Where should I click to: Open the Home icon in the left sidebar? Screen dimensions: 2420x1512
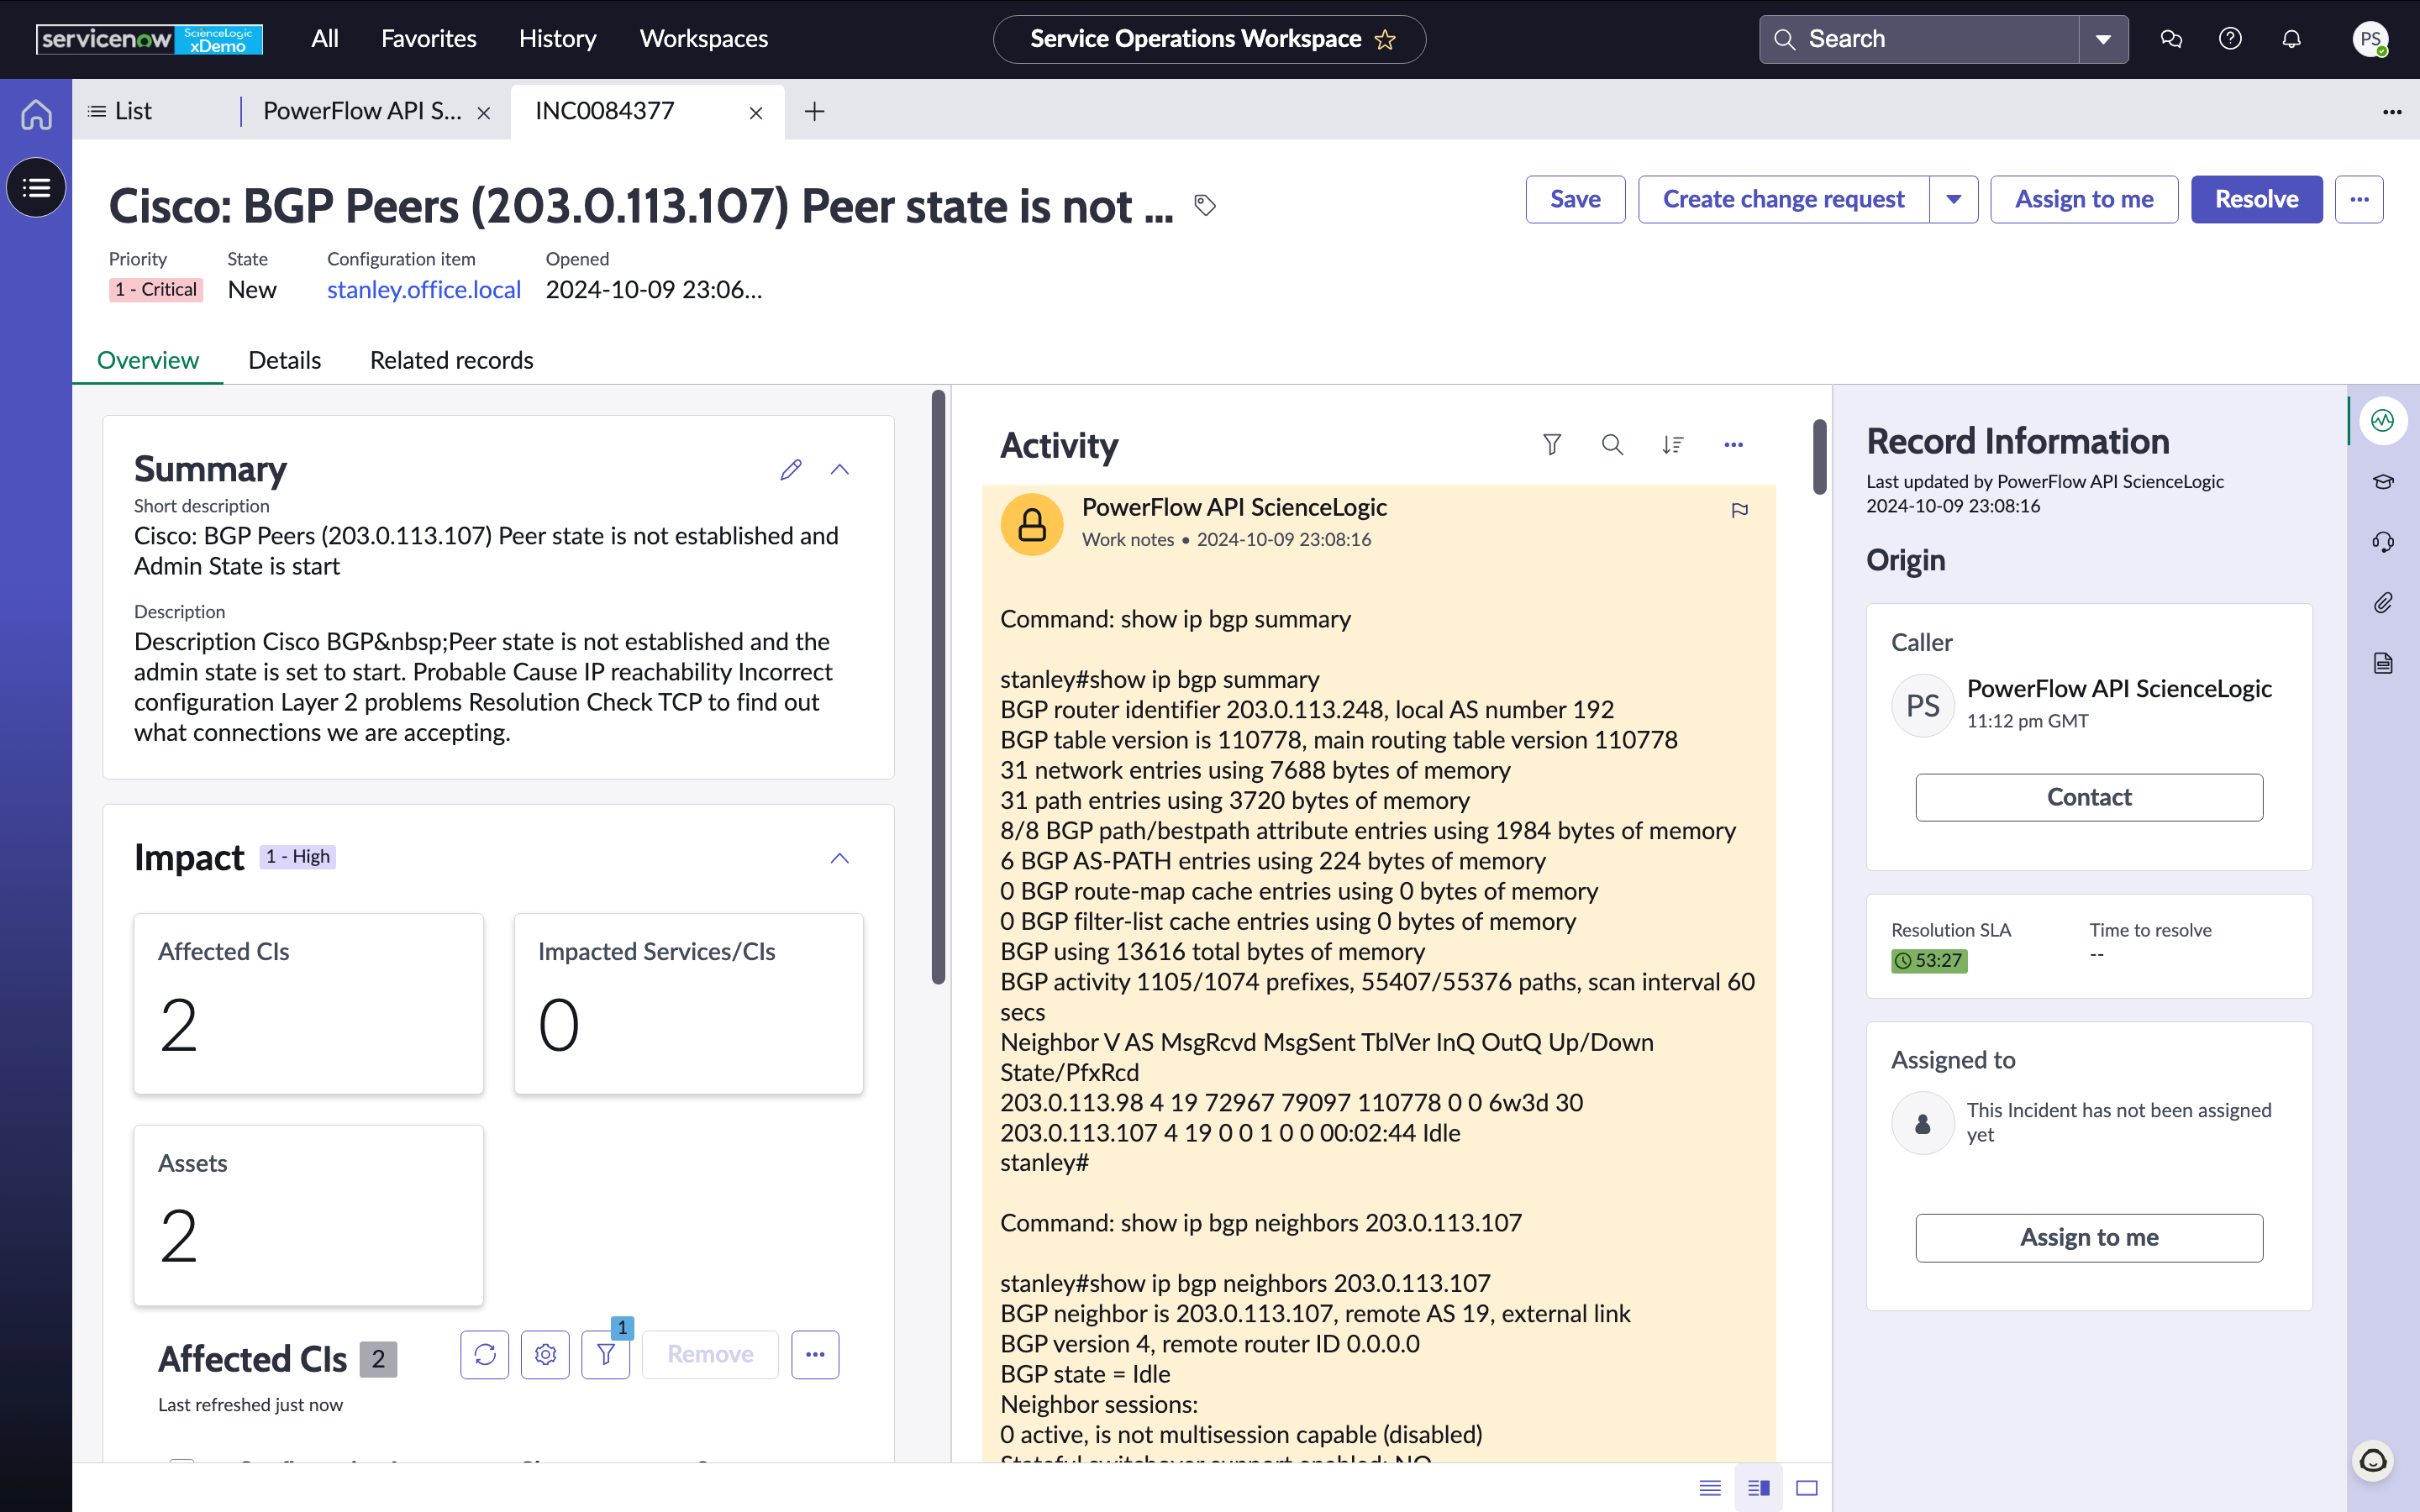click(x=36, y=113)
